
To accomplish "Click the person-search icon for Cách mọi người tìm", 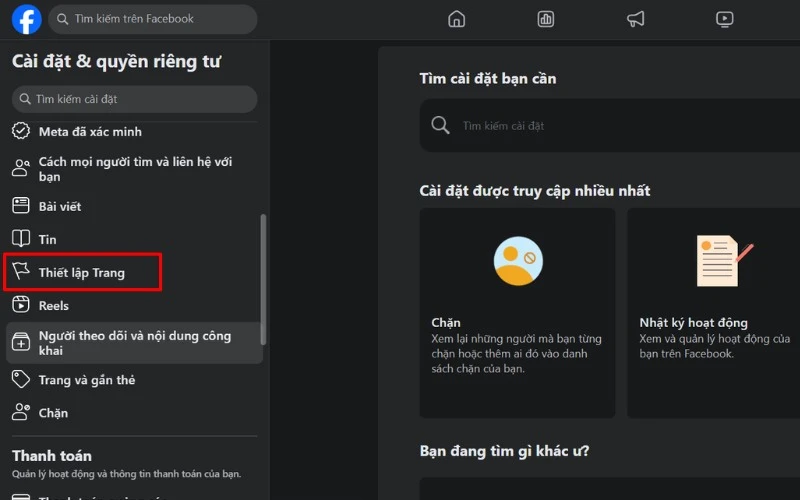I will coord(21,168).
